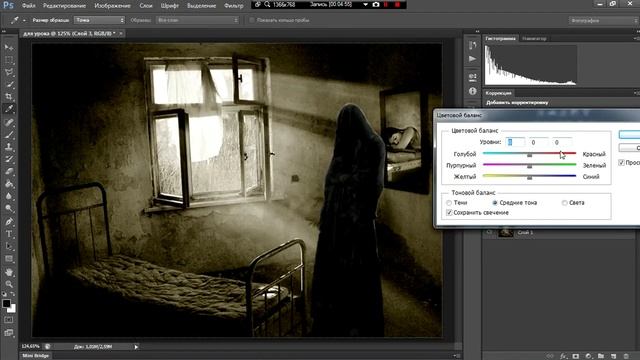This screenshot has width=640, height=360.
Task: Click OK button in Цветовой баланс dialog
Action: [x=629, y=135]
